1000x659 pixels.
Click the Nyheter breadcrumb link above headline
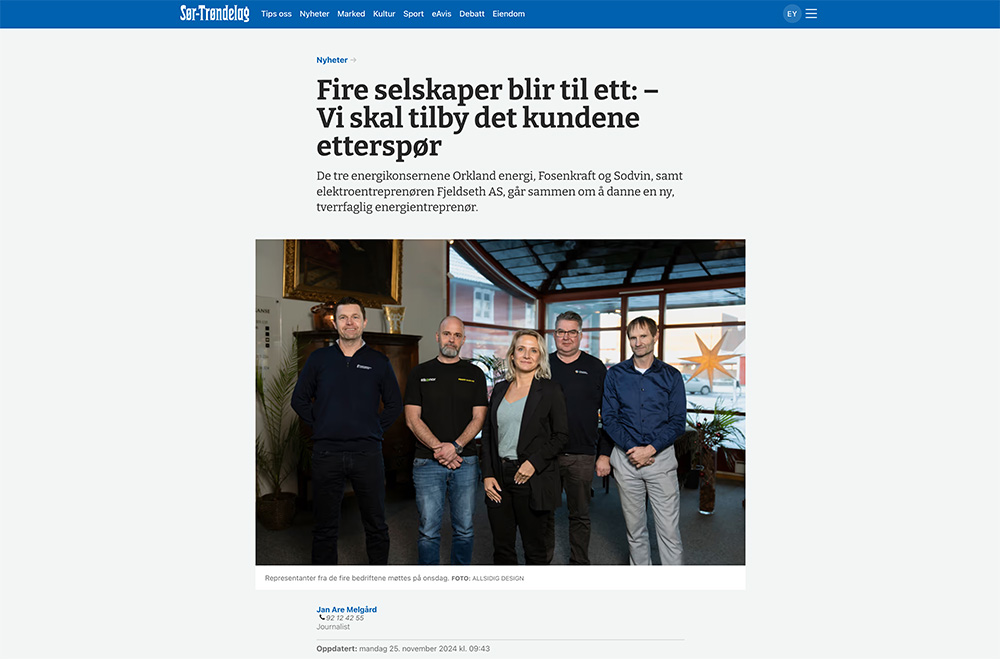click(x=332, y=60)
